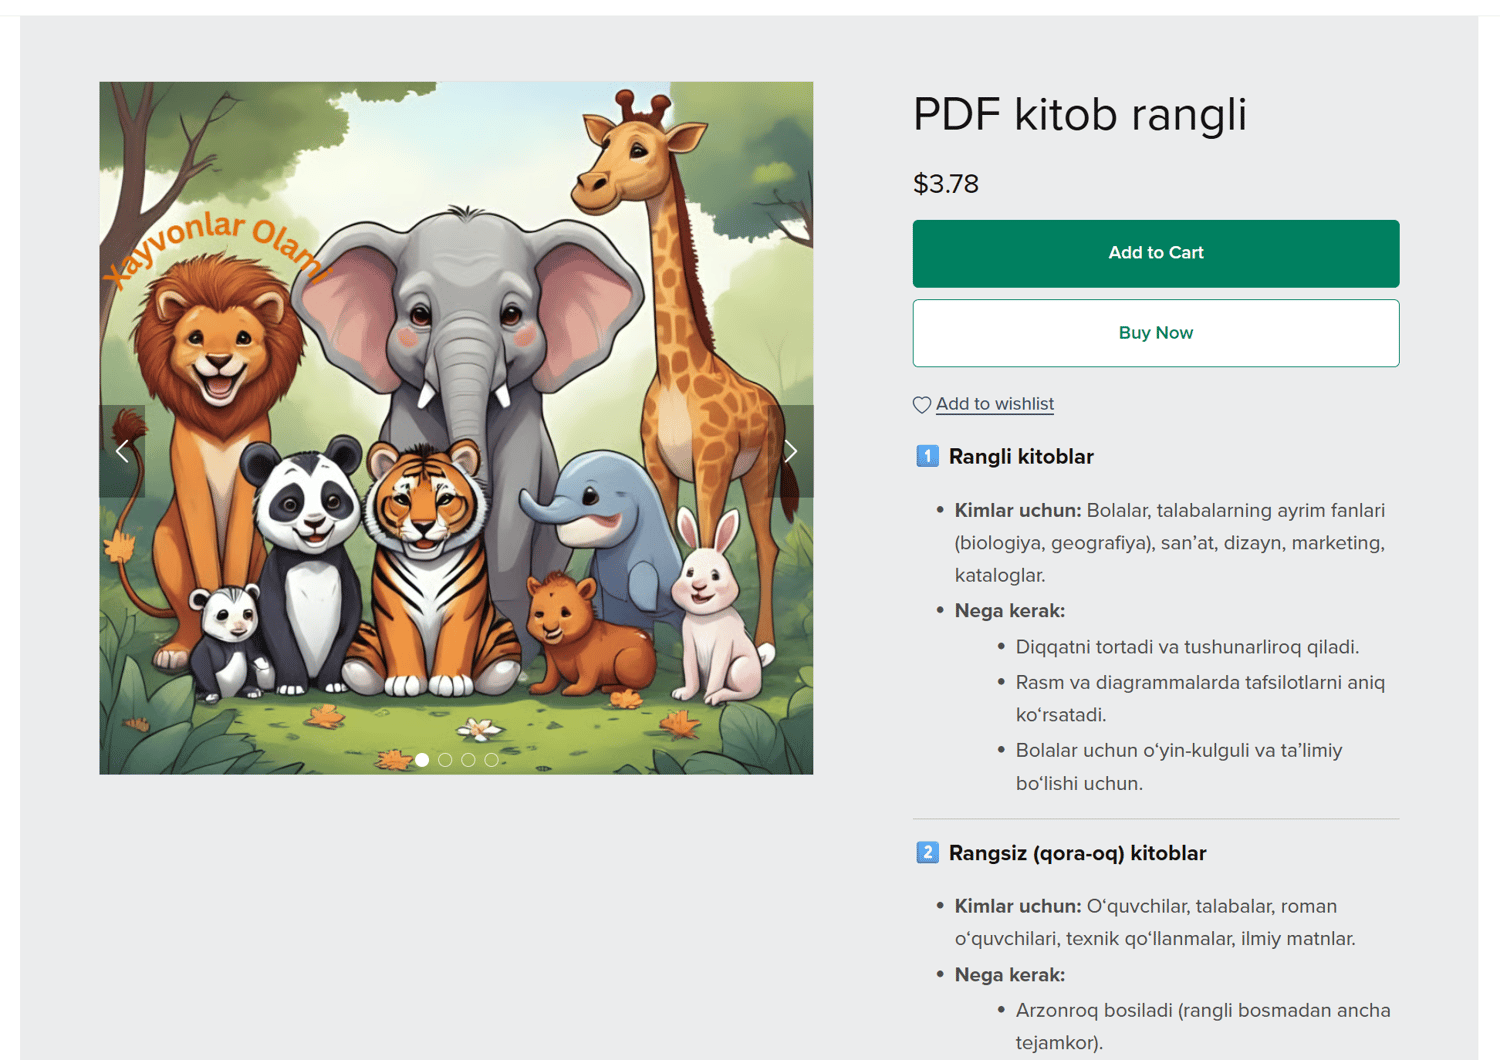Click the PDF kitob rangli product title

point(1079,114)
